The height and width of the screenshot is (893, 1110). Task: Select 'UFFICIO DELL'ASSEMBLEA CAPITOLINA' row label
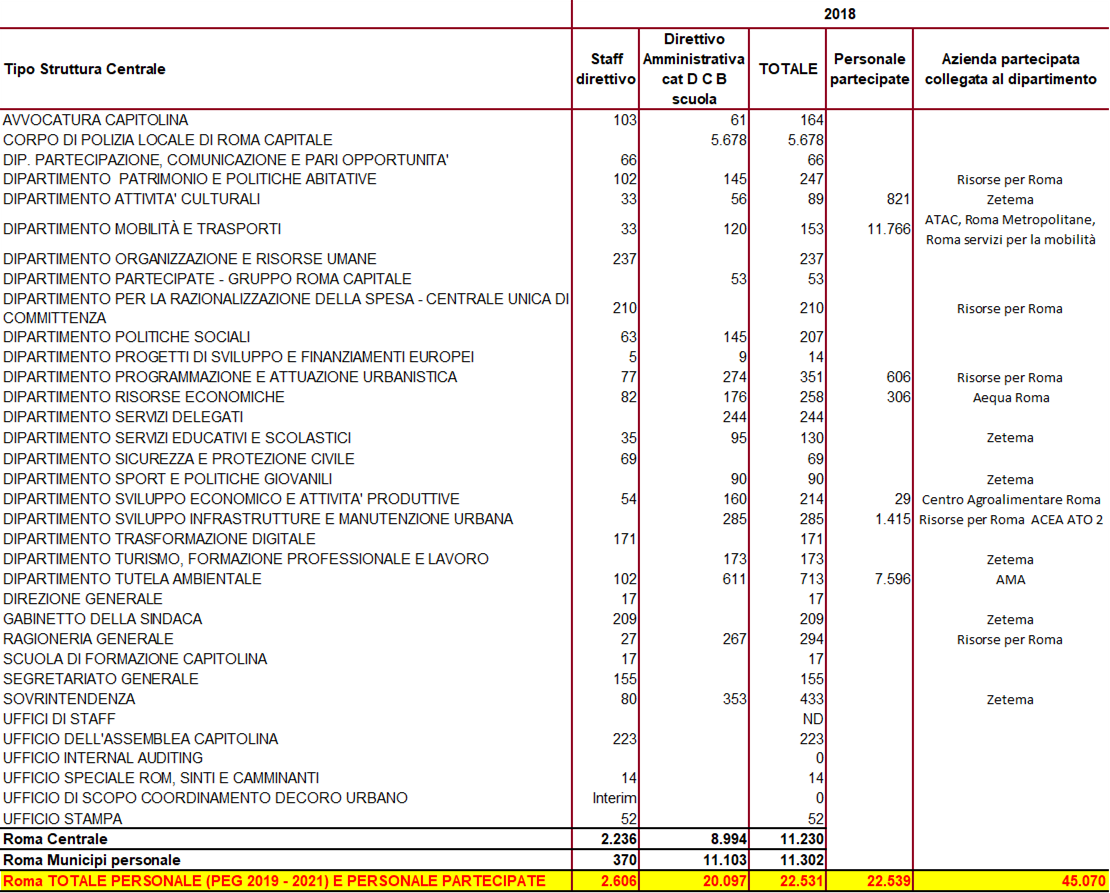tap(141, 739)
